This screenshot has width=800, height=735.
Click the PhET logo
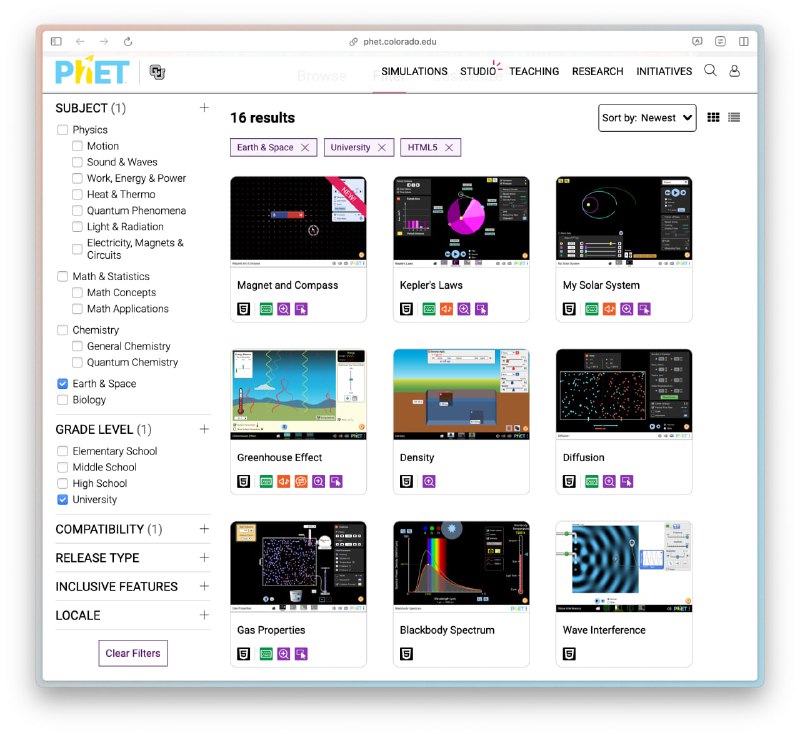tap(92, 72)
